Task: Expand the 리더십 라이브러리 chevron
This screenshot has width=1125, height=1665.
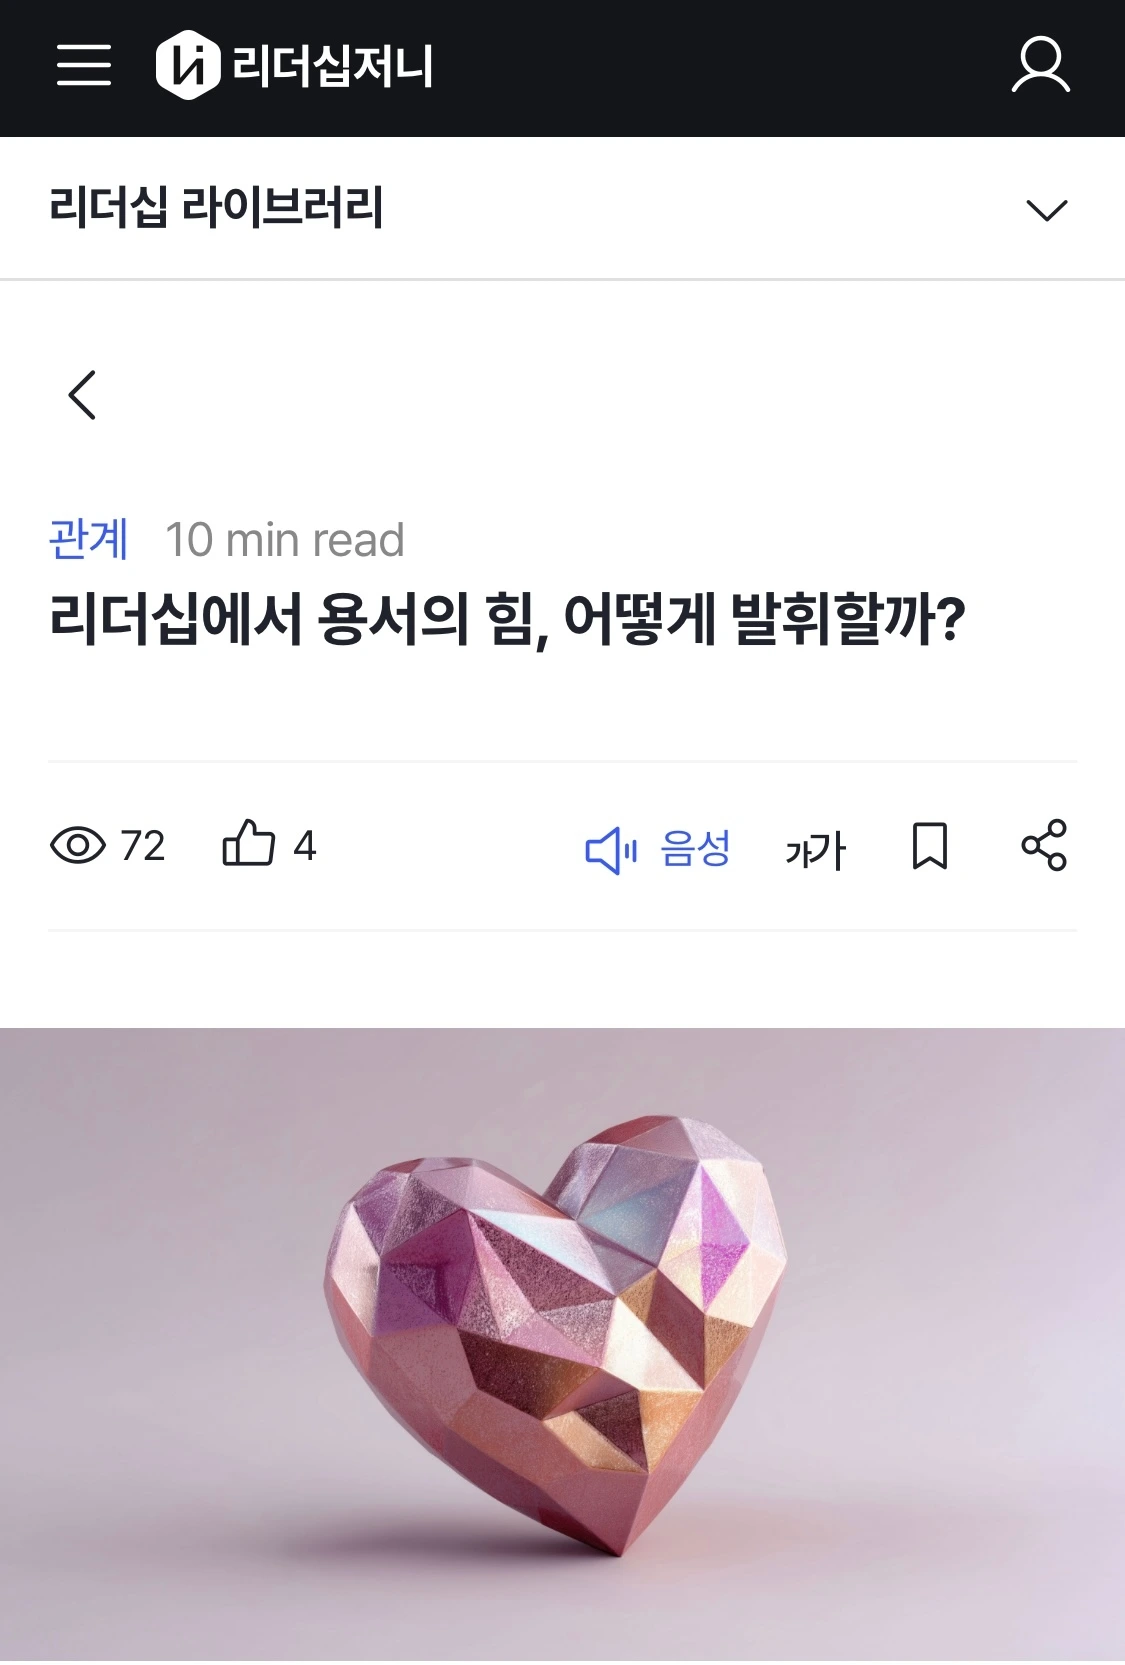Action: pyautogui.click(x=1047, y=210)
